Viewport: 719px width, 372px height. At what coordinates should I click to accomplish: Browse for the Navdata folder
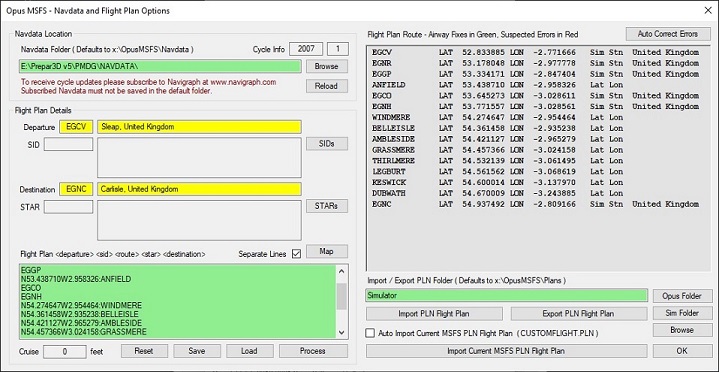[326, 66]
